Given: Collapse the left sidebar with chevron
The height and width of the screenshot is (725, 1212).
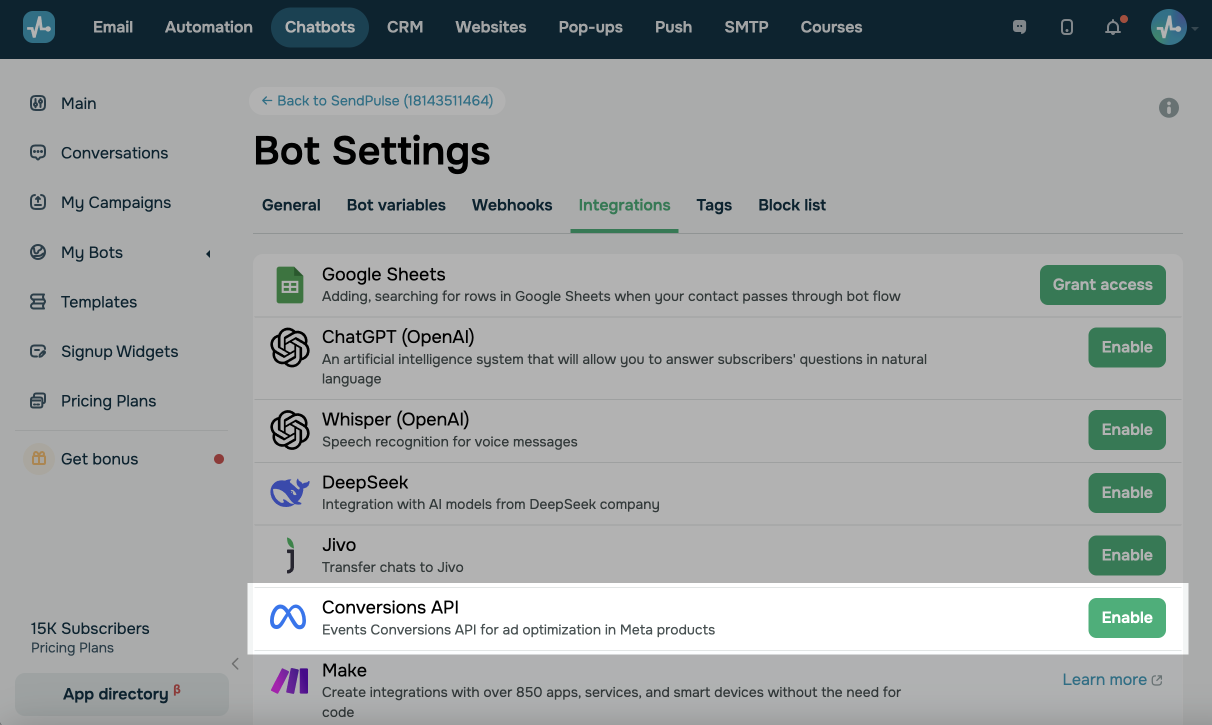Looking at the screenshot, I should [235, 663].
